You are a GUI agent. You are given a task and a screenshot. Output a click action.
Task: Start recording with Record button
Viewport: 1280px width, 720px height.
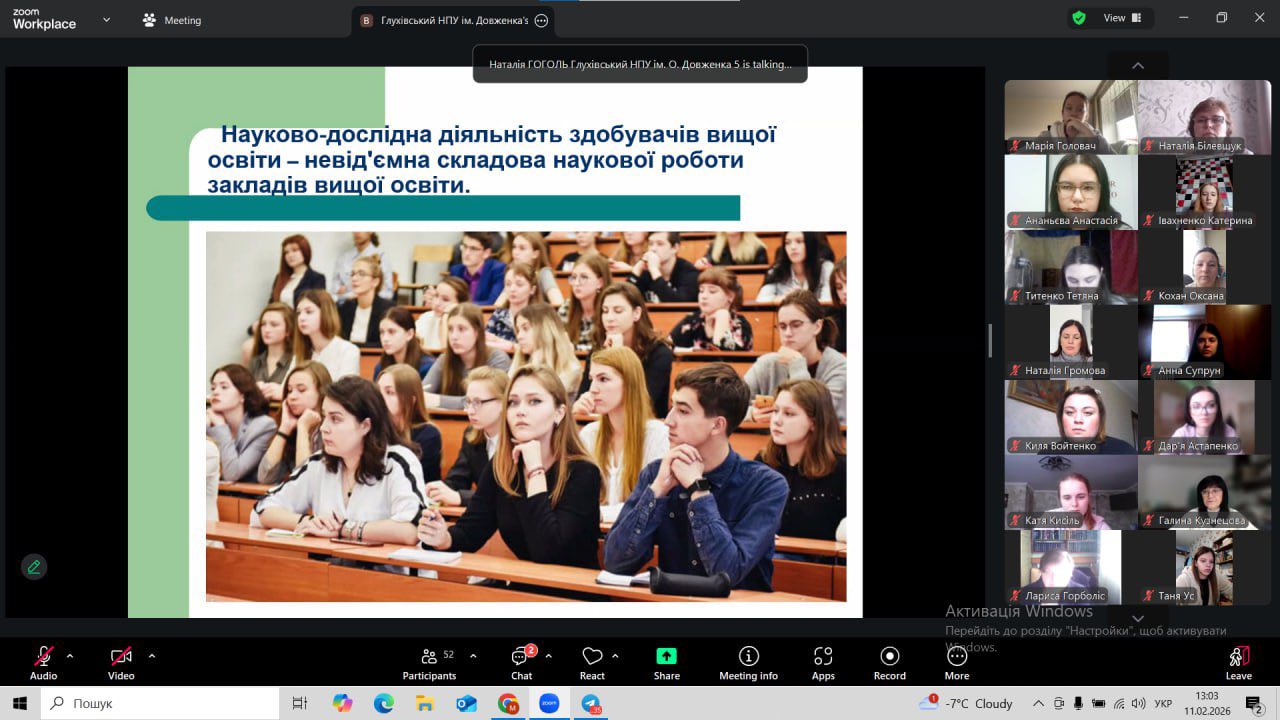coord(889,661)
